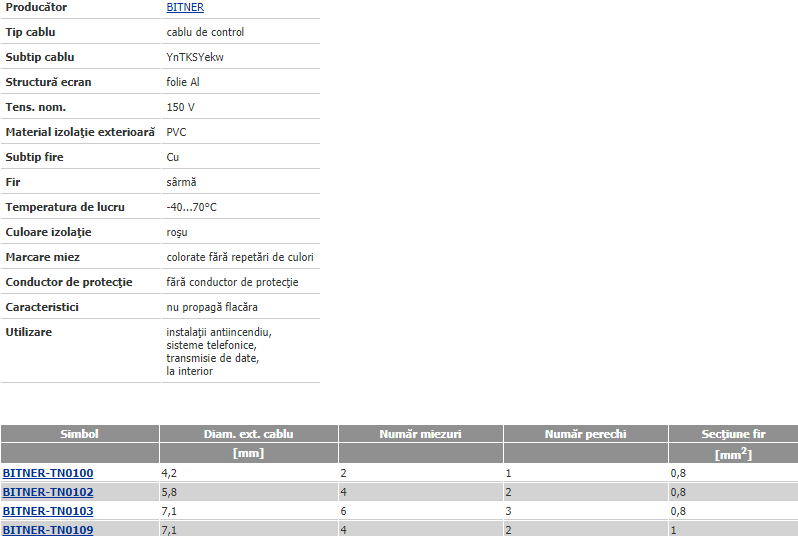Select diameter 4,2 in BITNER-TN0100 row
The image size is (798, 536).
point(169,473)
